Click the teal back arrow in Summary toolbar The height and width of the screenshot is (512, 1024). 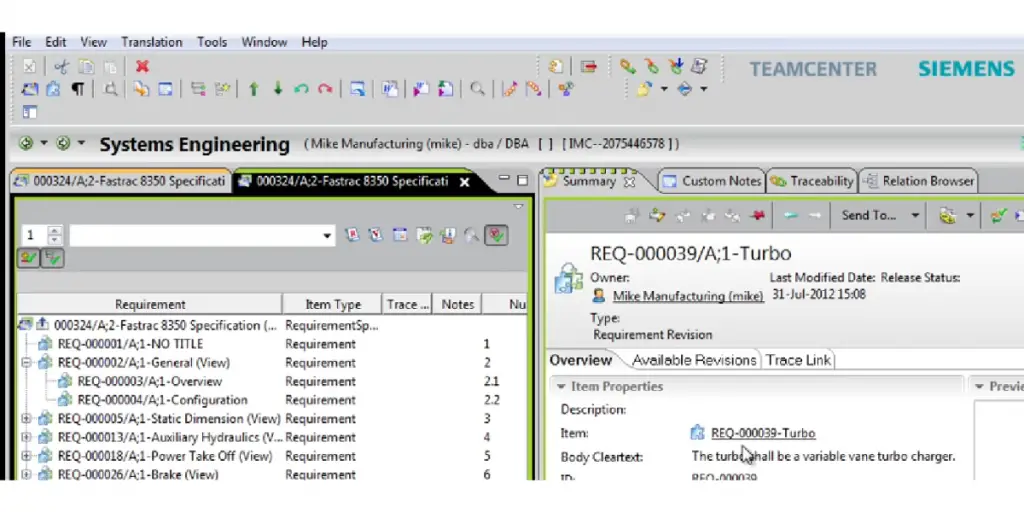click(790, 215)
